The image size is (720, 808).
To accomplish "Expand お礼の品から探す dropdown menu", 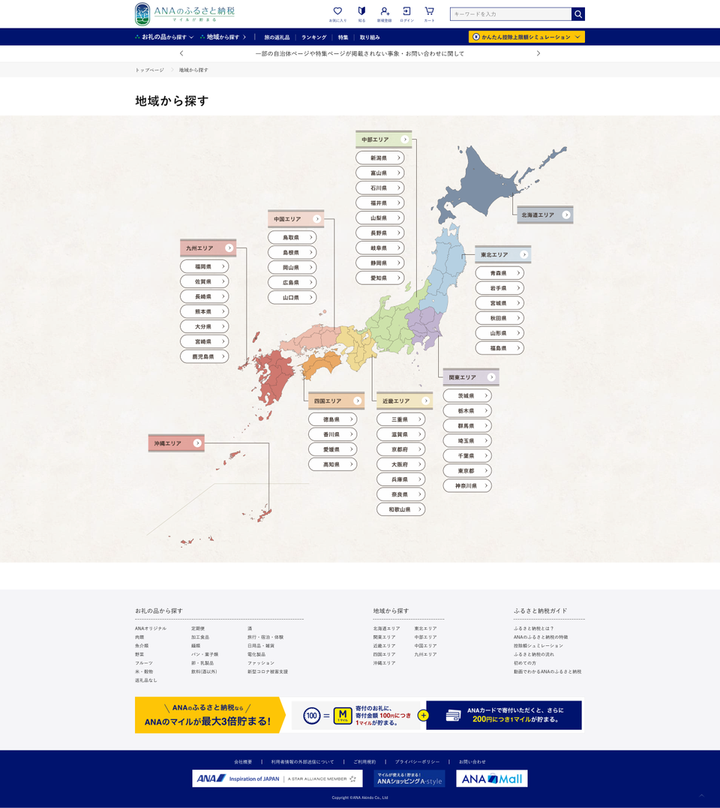I will [164, 37].
